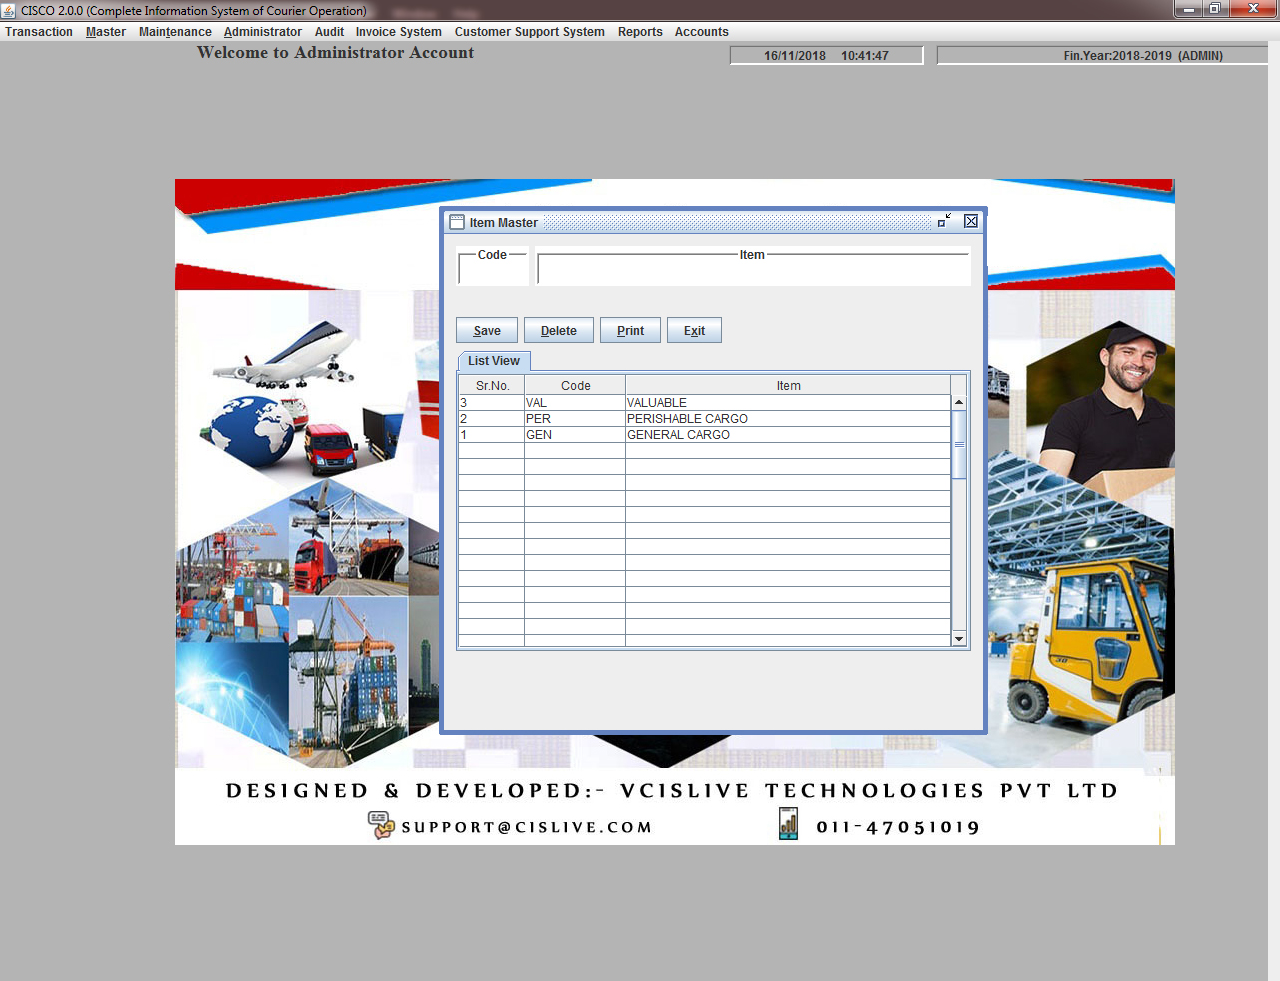The height and width of the screenshot is (981, 1280).
Task: Click the Print button
Action: [630, 331]
